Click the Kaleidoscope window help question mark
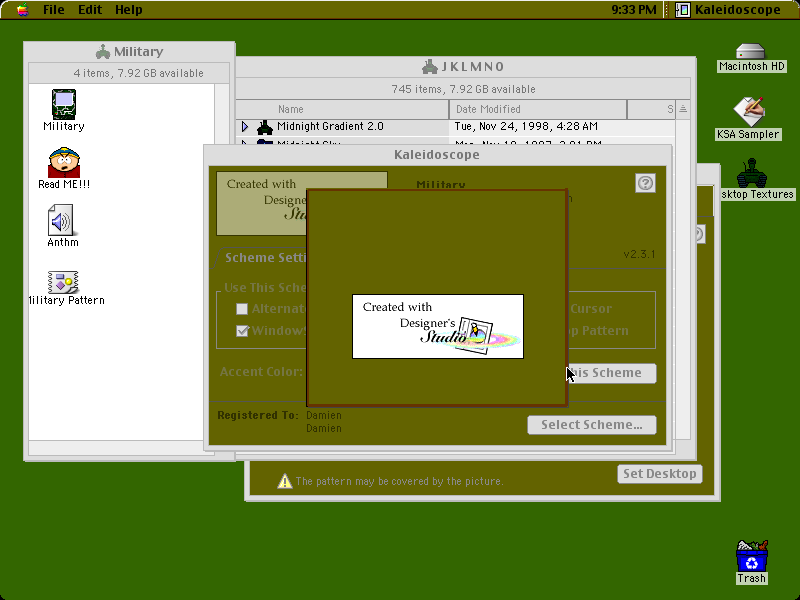 point(645,183)
